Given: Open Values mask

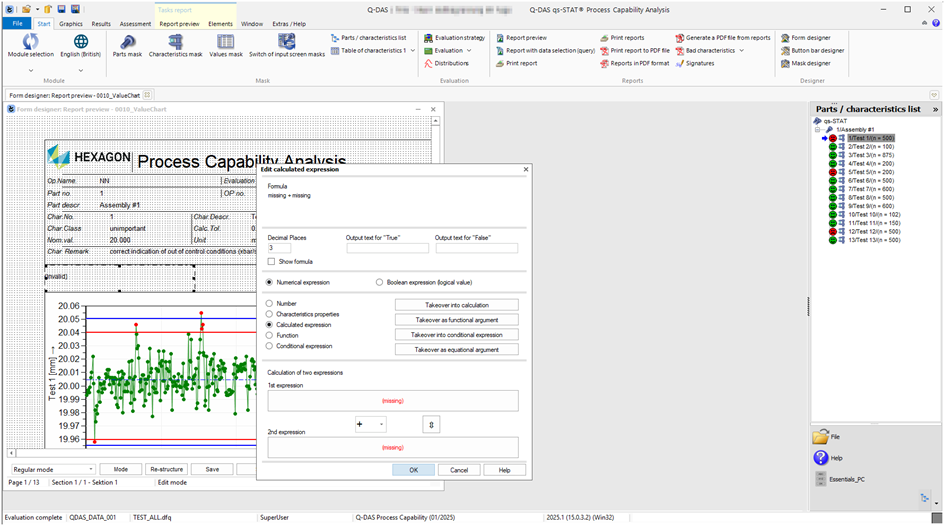Looking at the screenshot, I should click(226, 46).
